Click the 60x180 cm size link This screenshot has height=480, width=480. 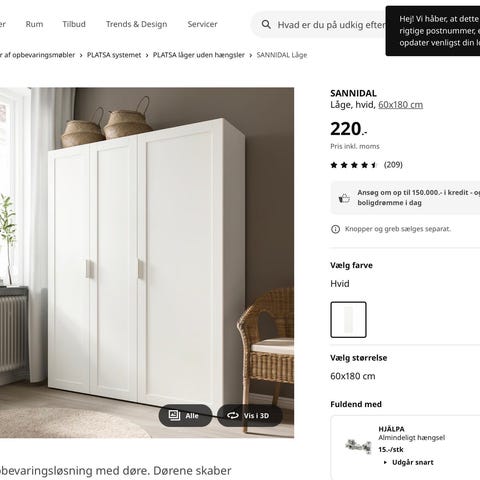[x=401, y=105]
